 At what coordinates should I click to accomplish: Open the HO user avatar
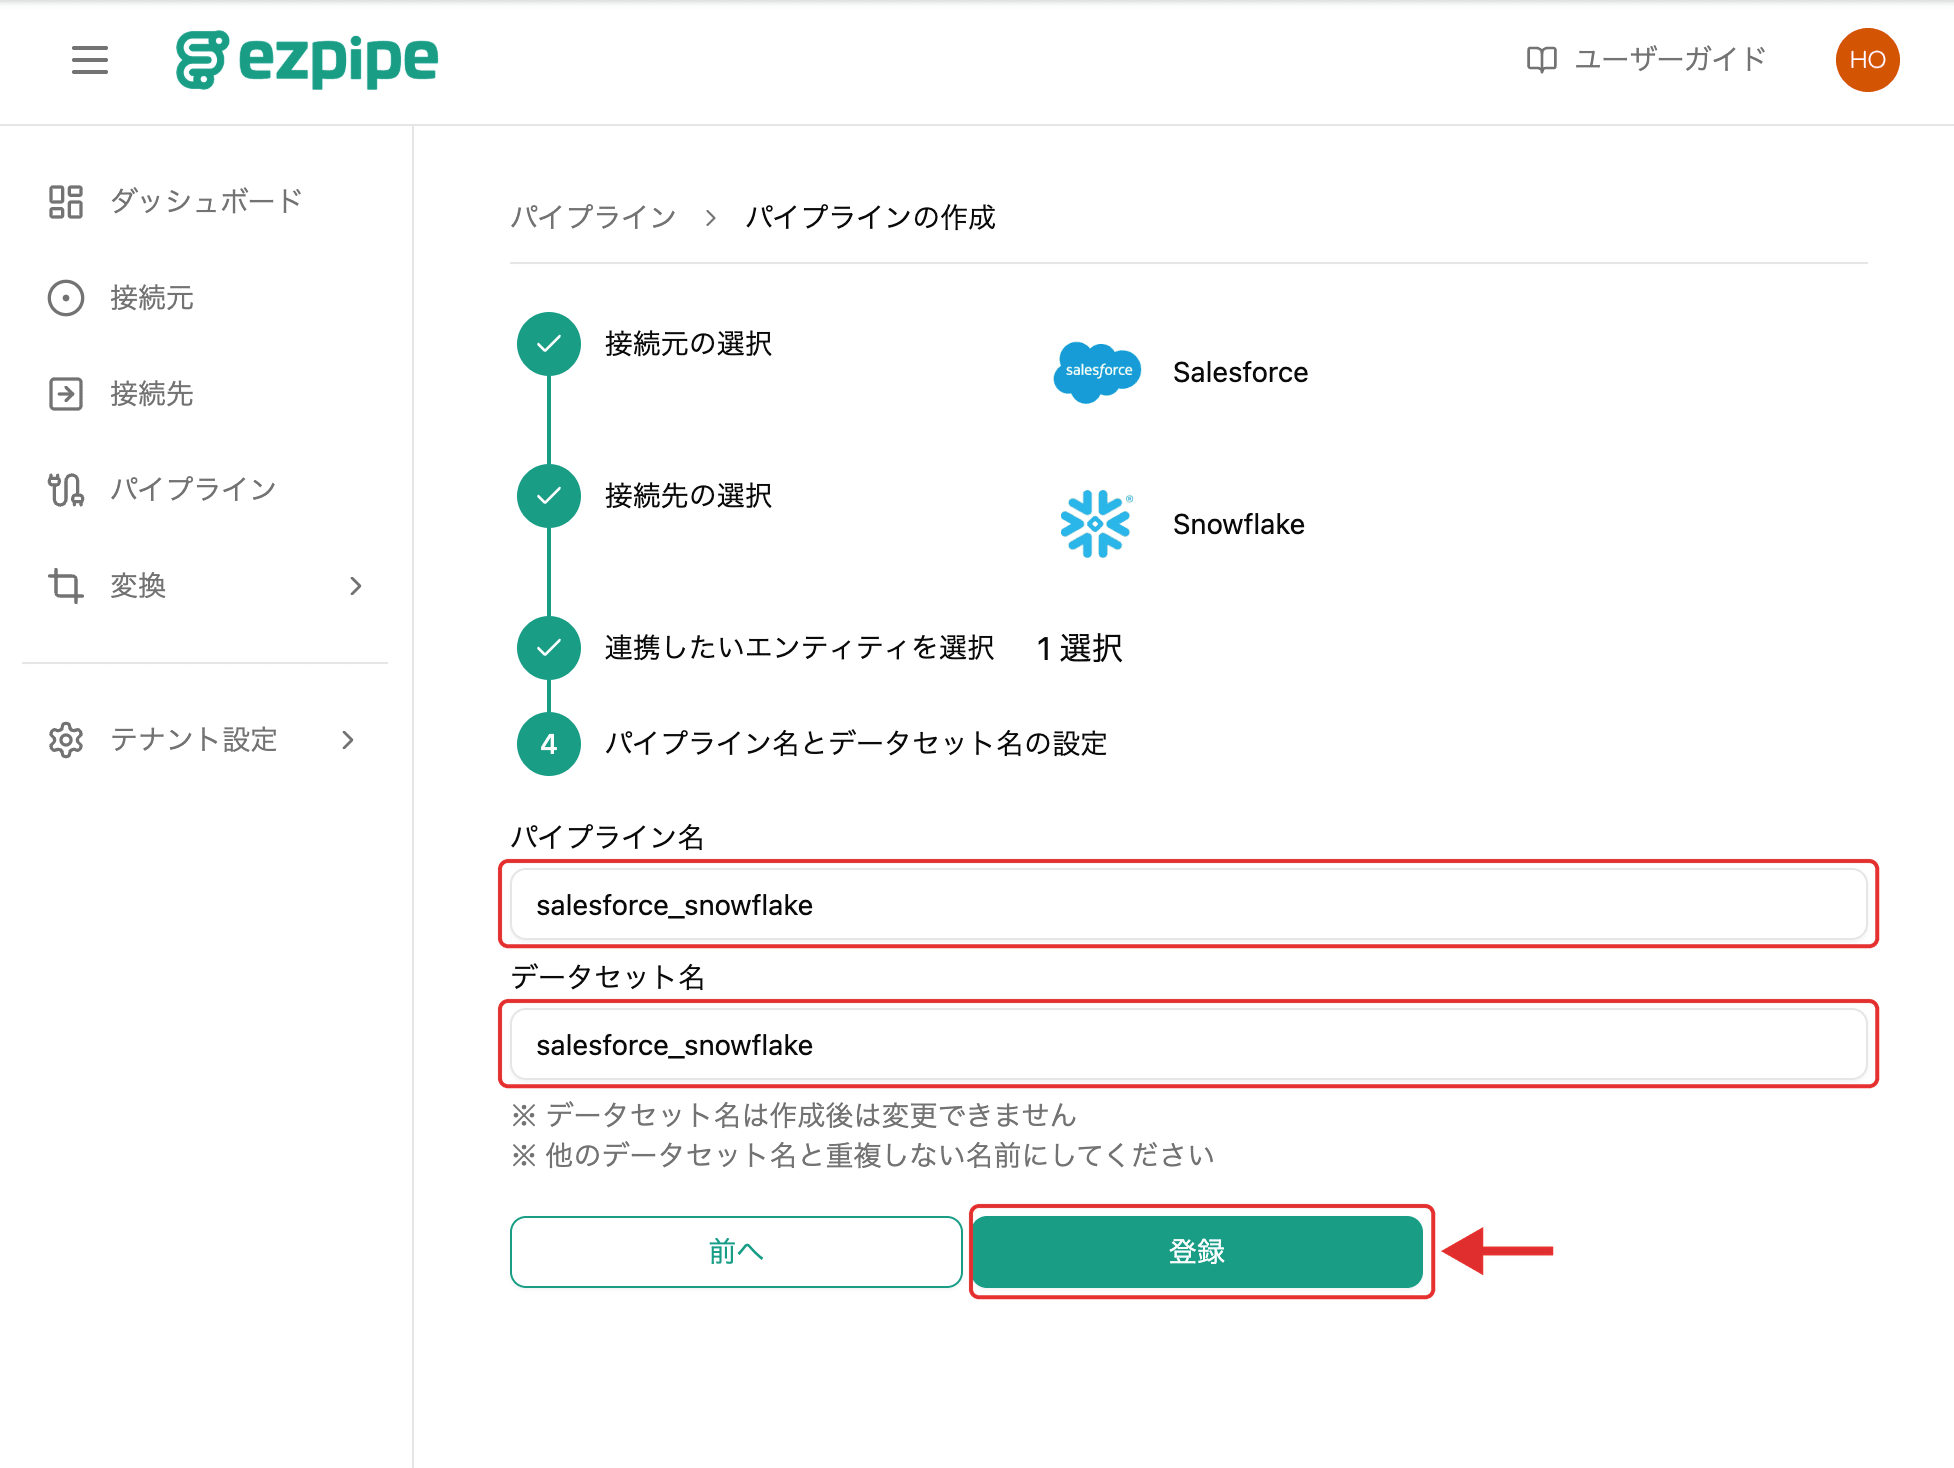click(1867, 60)
